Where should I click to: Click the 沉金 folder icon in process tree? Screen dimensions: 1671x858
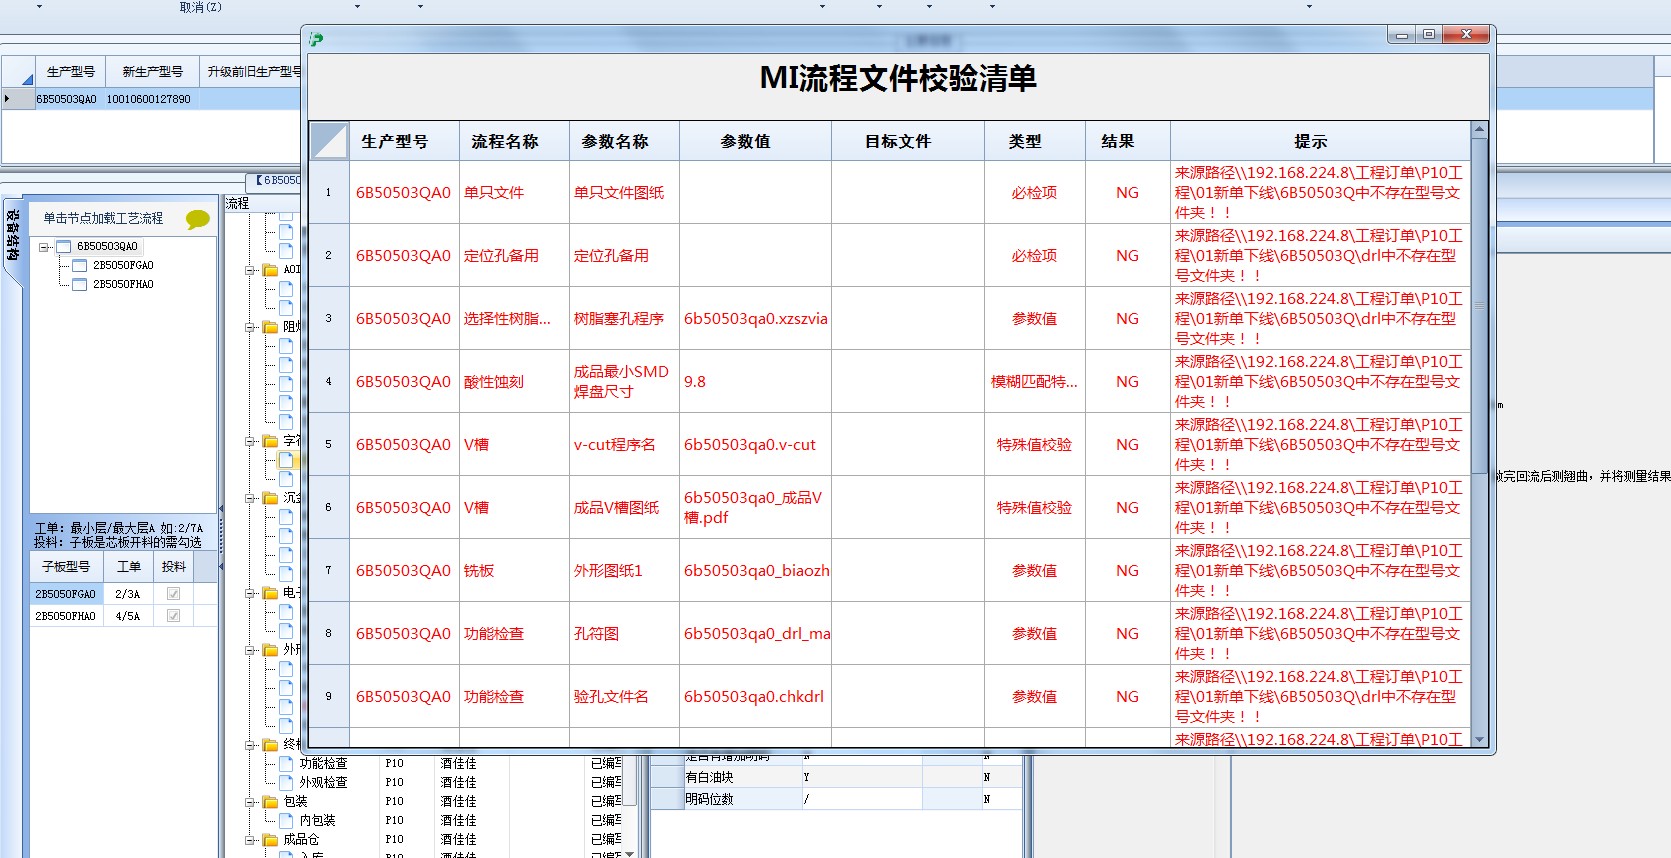[270, 498]
